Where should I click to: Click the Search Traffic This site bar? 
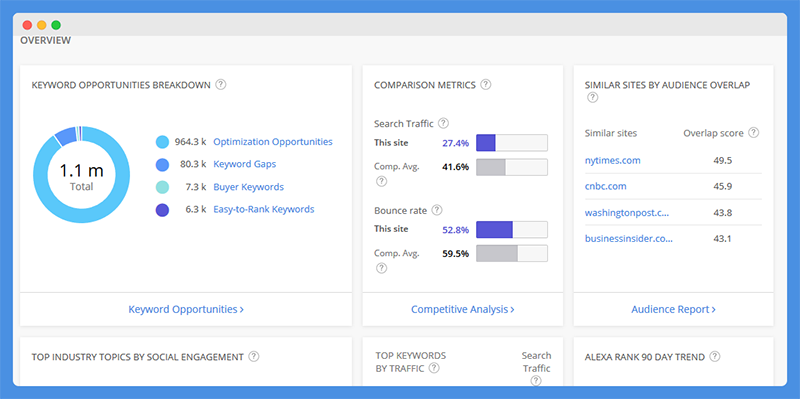point(512,143)
